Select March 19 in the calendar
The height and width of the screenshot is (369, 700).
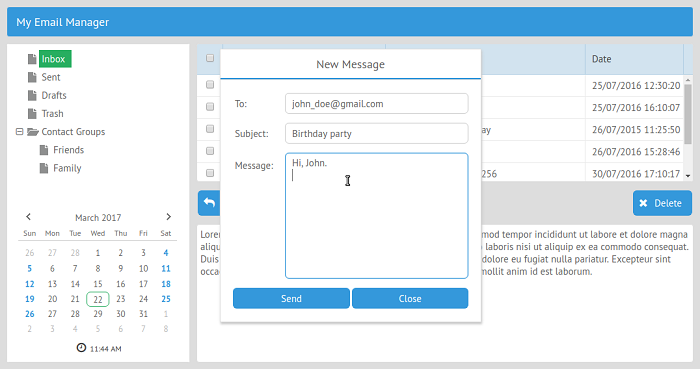pyautogui.click(x=29, y=299)
